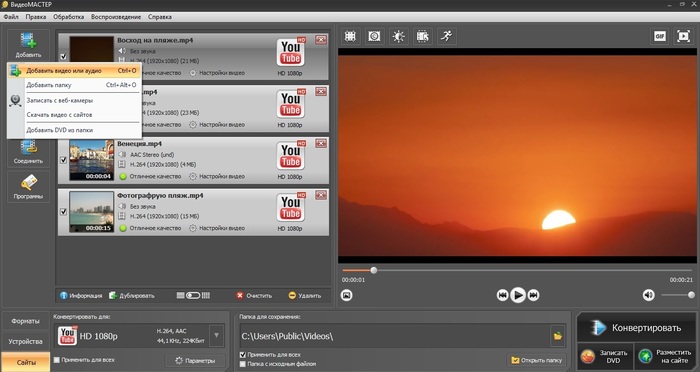This screenshot has width=700, height=372.
Task: Choose Записать с веб-камеры menu entry
Action: 74,100
